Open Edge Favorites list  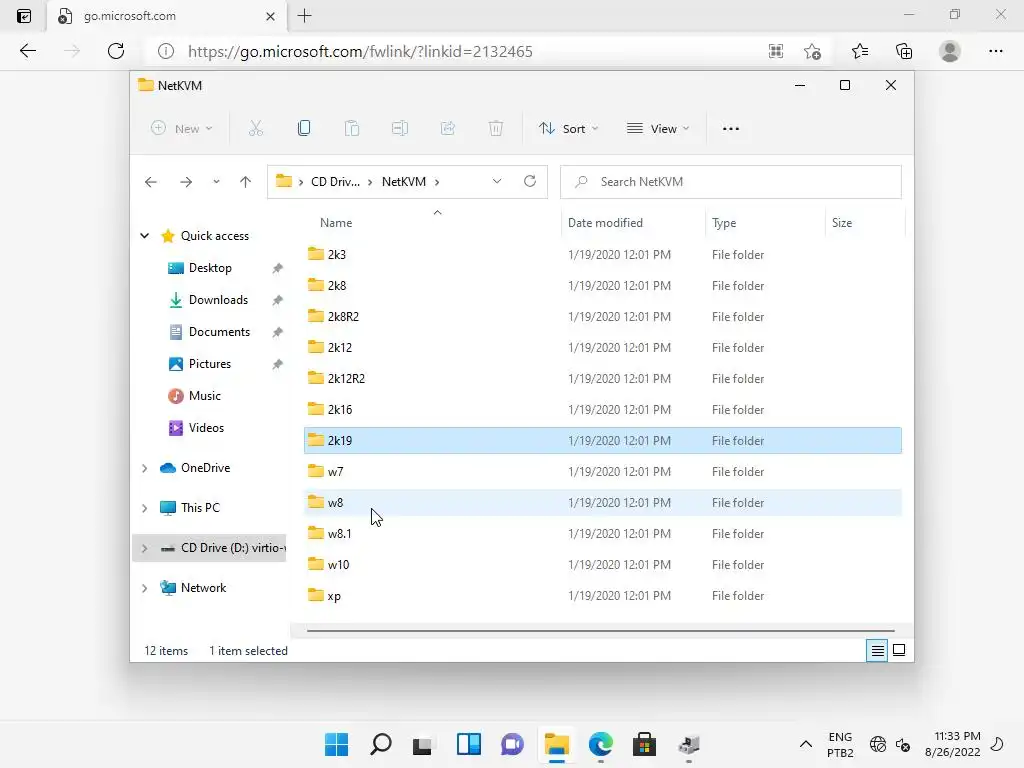(860, 51)
